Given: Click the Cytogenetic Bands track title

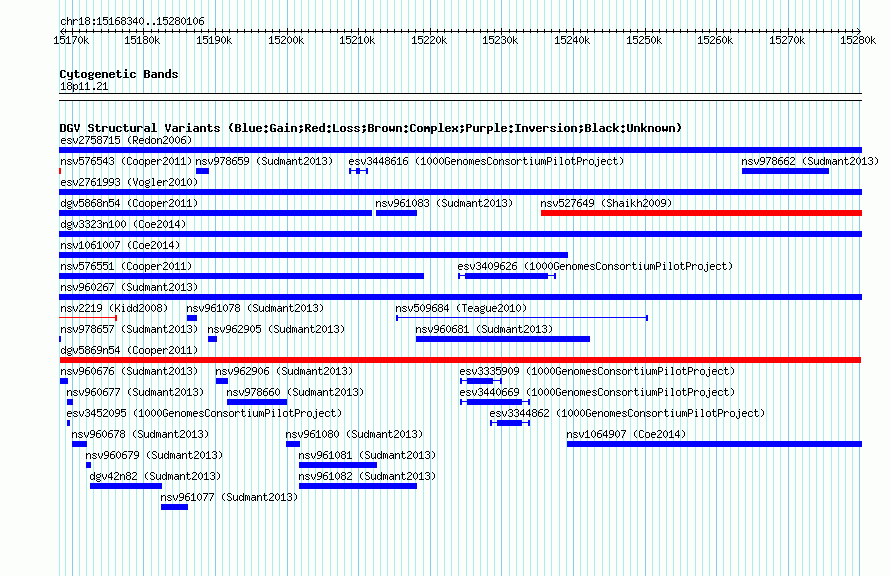Looking at the screenshot, I should [119, 74].
